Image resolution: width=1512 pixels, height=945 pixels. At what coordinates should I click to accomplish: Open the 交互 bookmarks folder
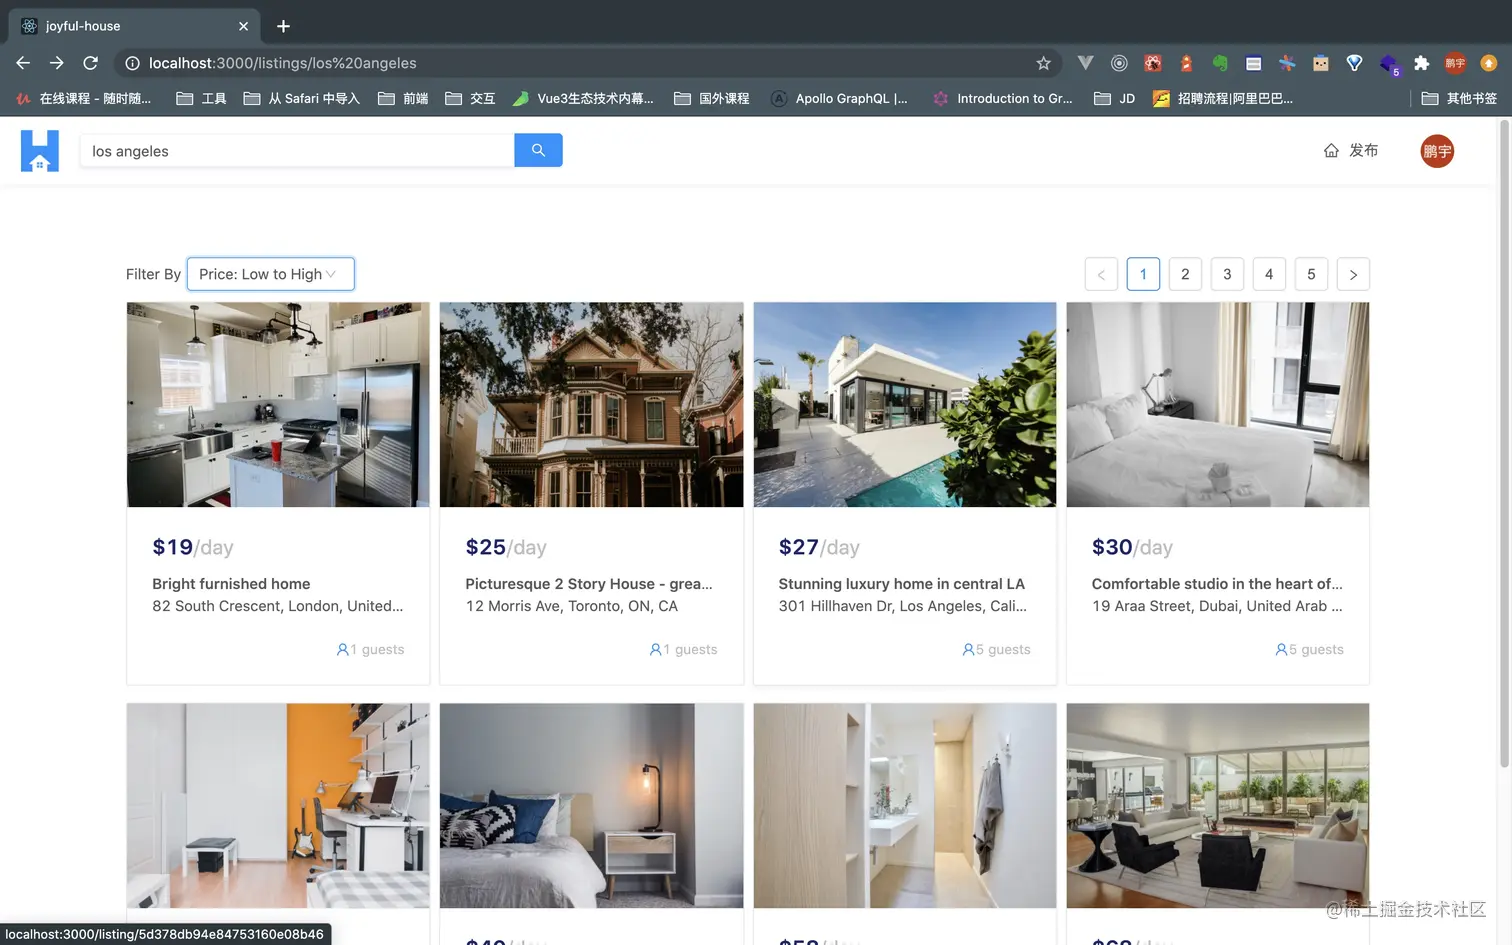[470, 98]
